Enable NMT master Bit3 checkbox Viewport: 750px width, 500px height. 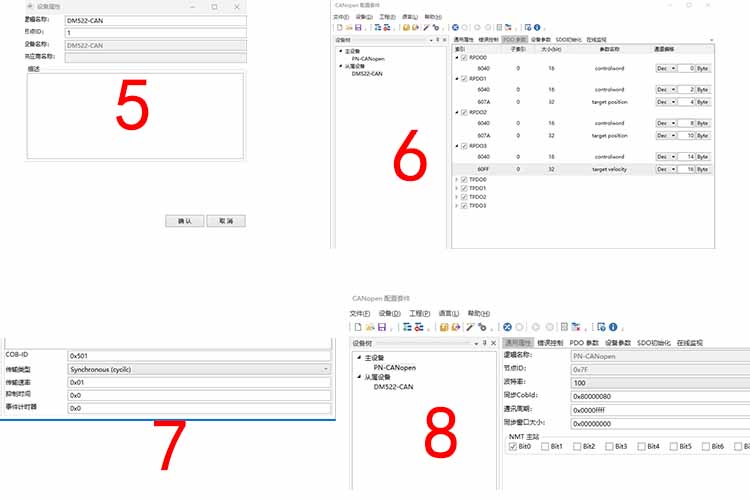pyautogui.click(x=609, y=446)
